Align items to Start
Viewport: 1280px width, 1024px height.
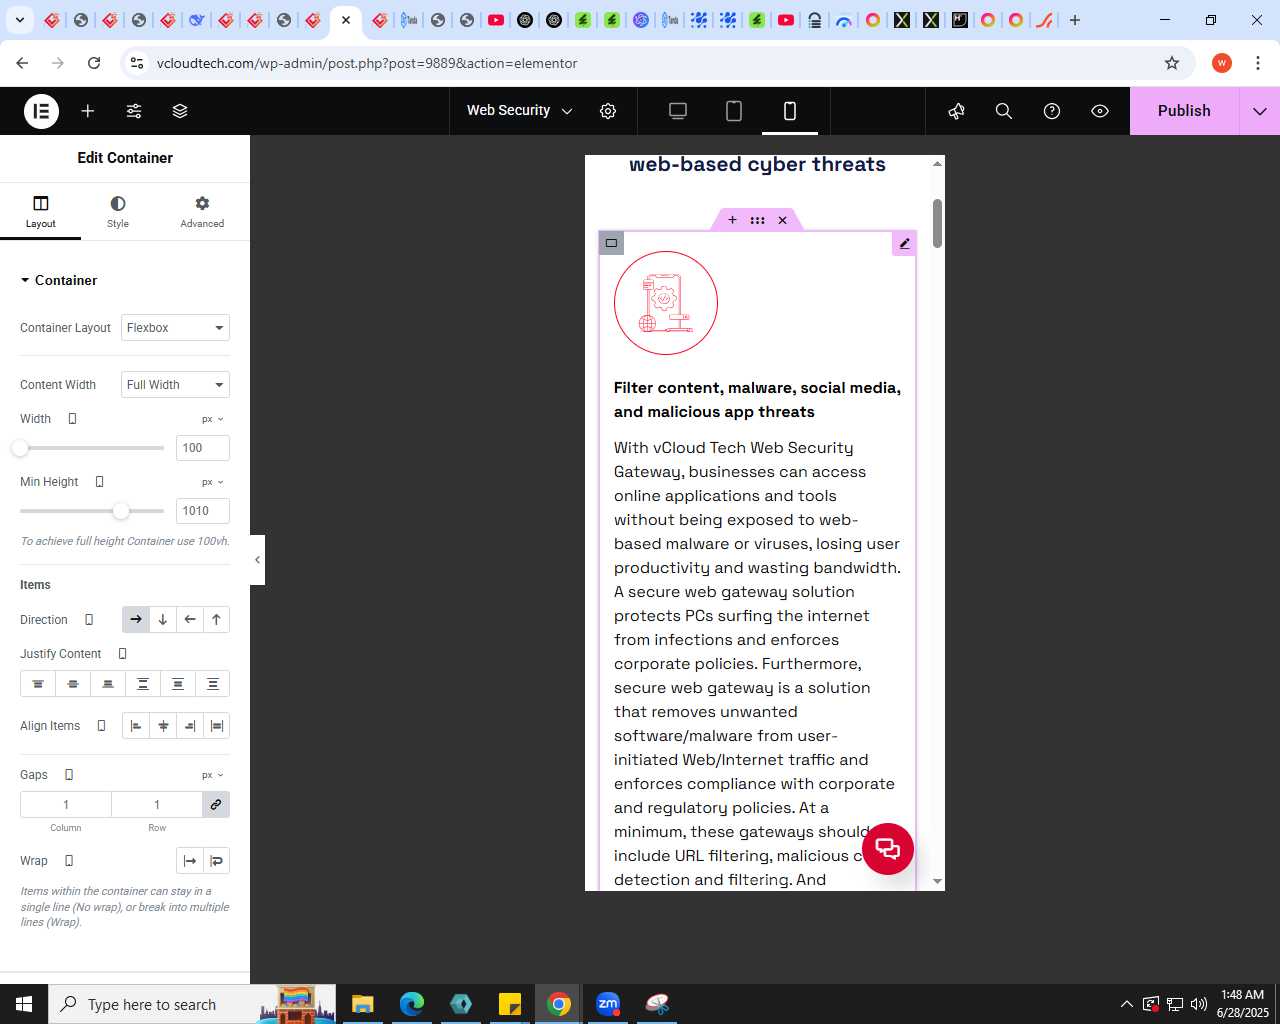tap(136, 726)
